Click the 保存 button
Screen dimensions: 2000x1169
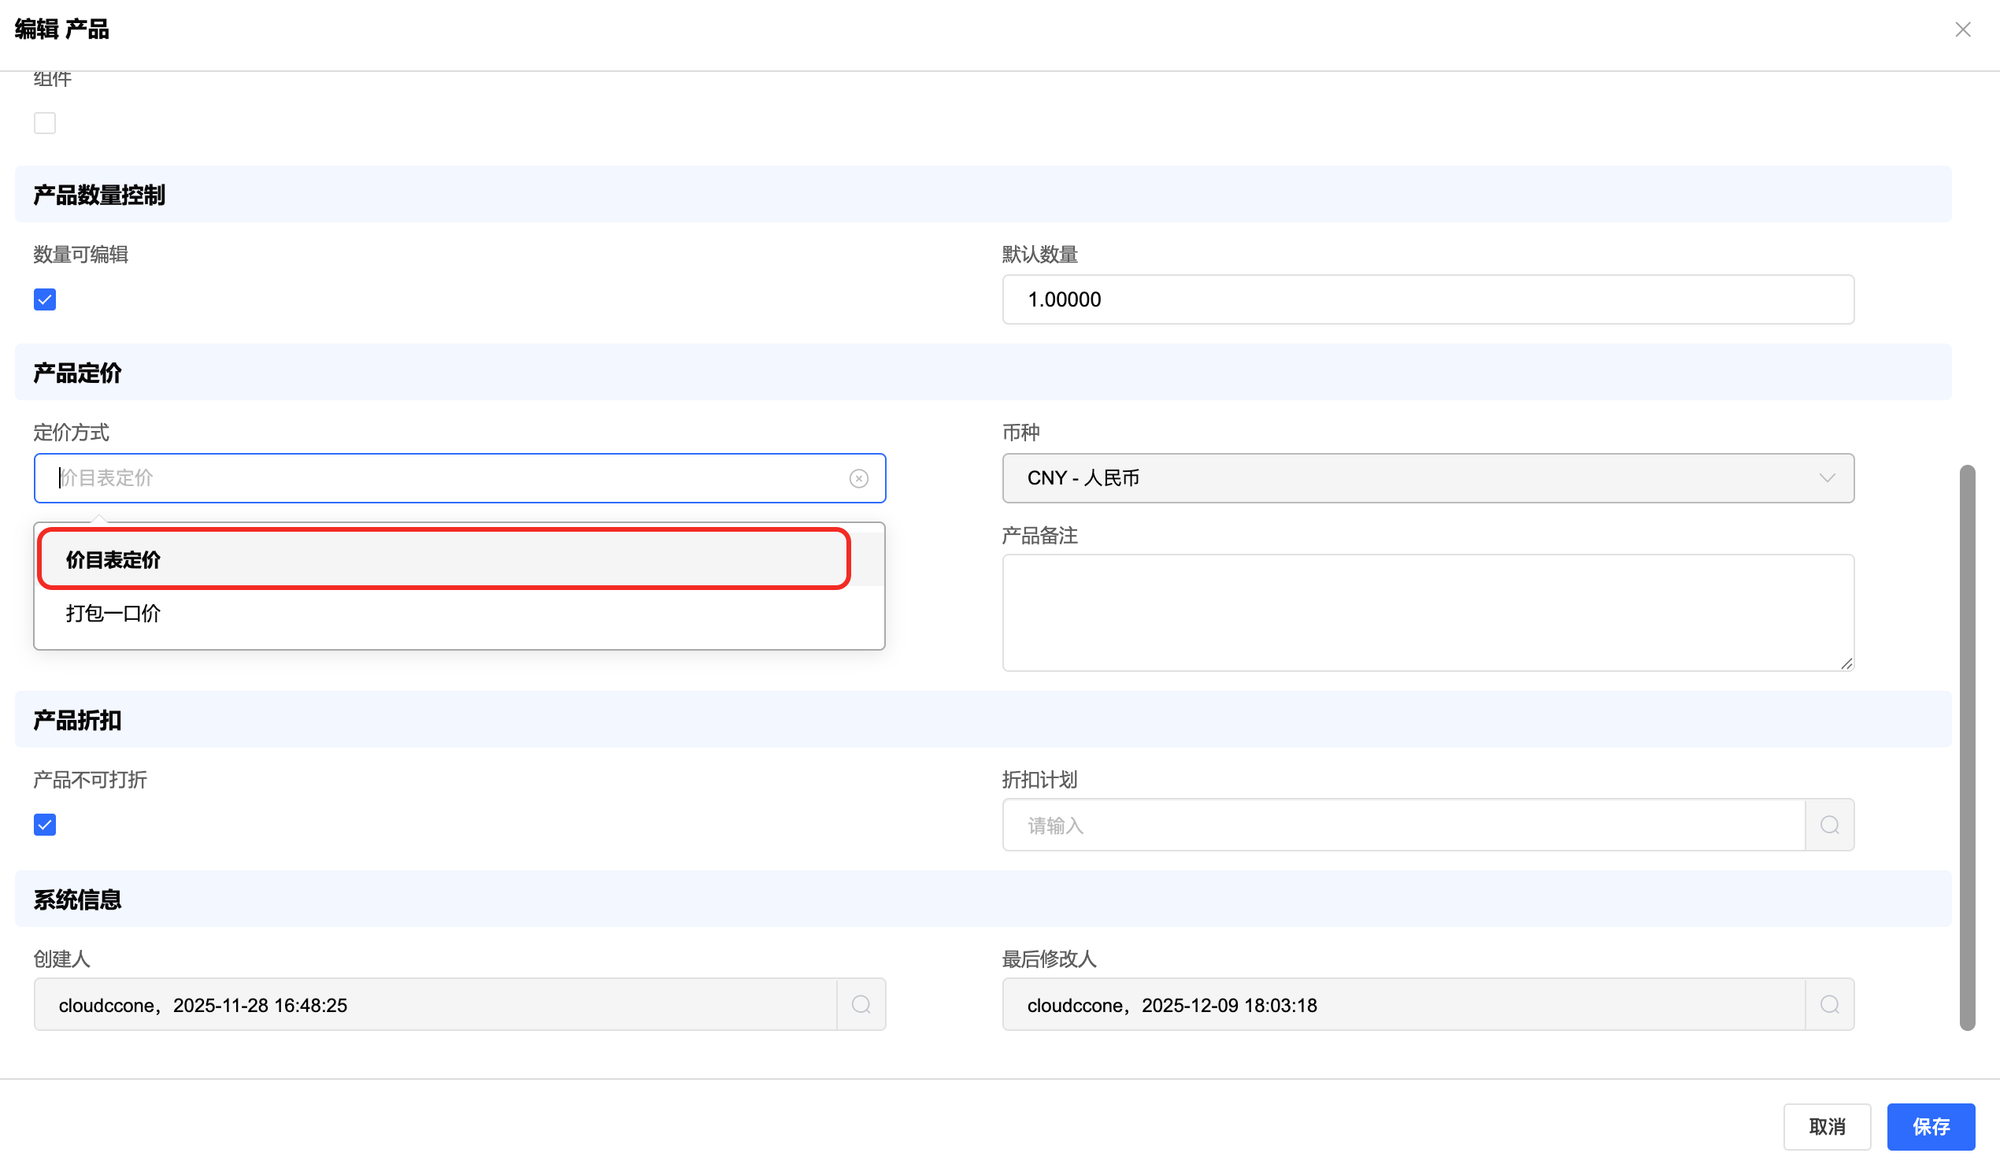click(x=1930, y=1127)
